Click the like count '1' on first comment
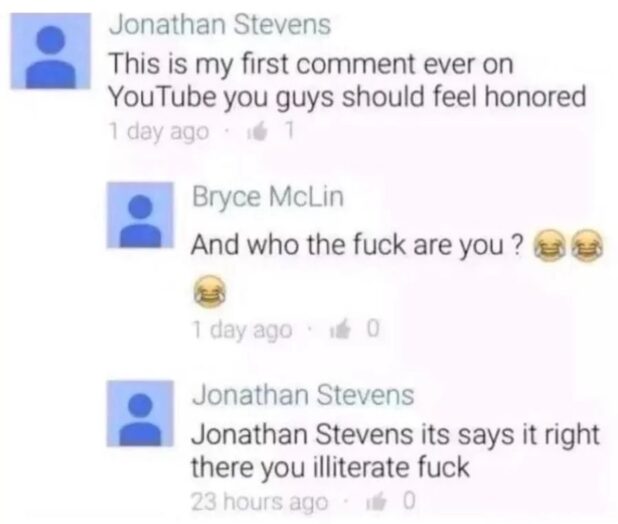This screenshot has width=618, height=524. click(290, 131)
